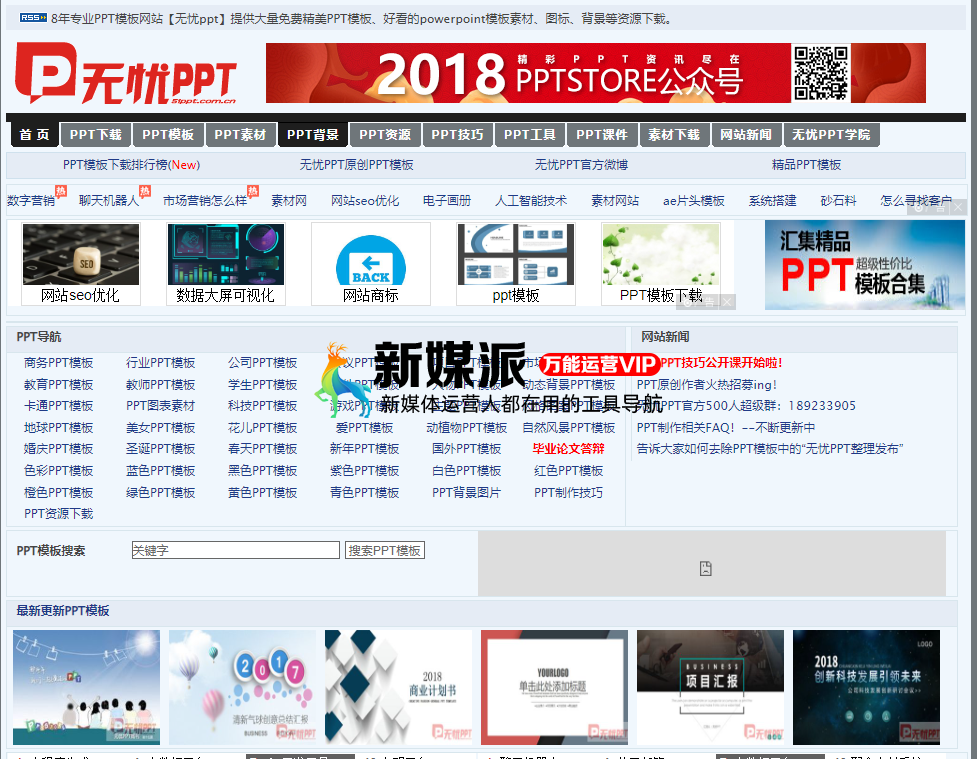Viewport: 977px width, 759px height.
Task: Click the 无忧PPT site logo
Action: [x=126, y=74]
